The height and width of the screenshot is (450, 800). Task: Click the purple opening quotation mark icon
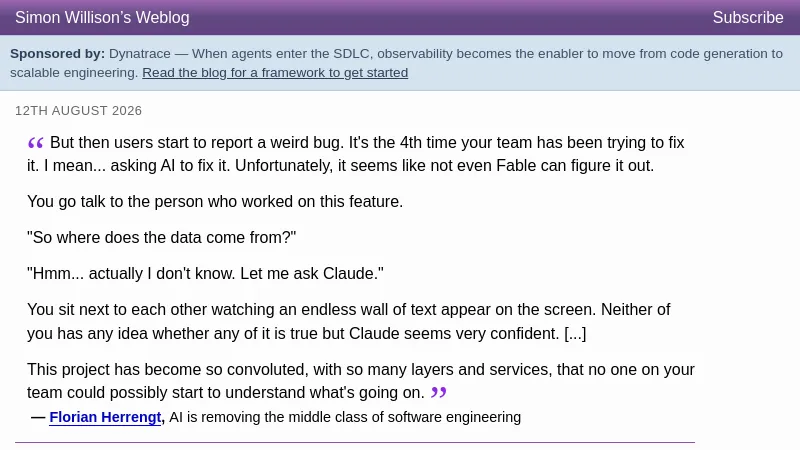36,143
